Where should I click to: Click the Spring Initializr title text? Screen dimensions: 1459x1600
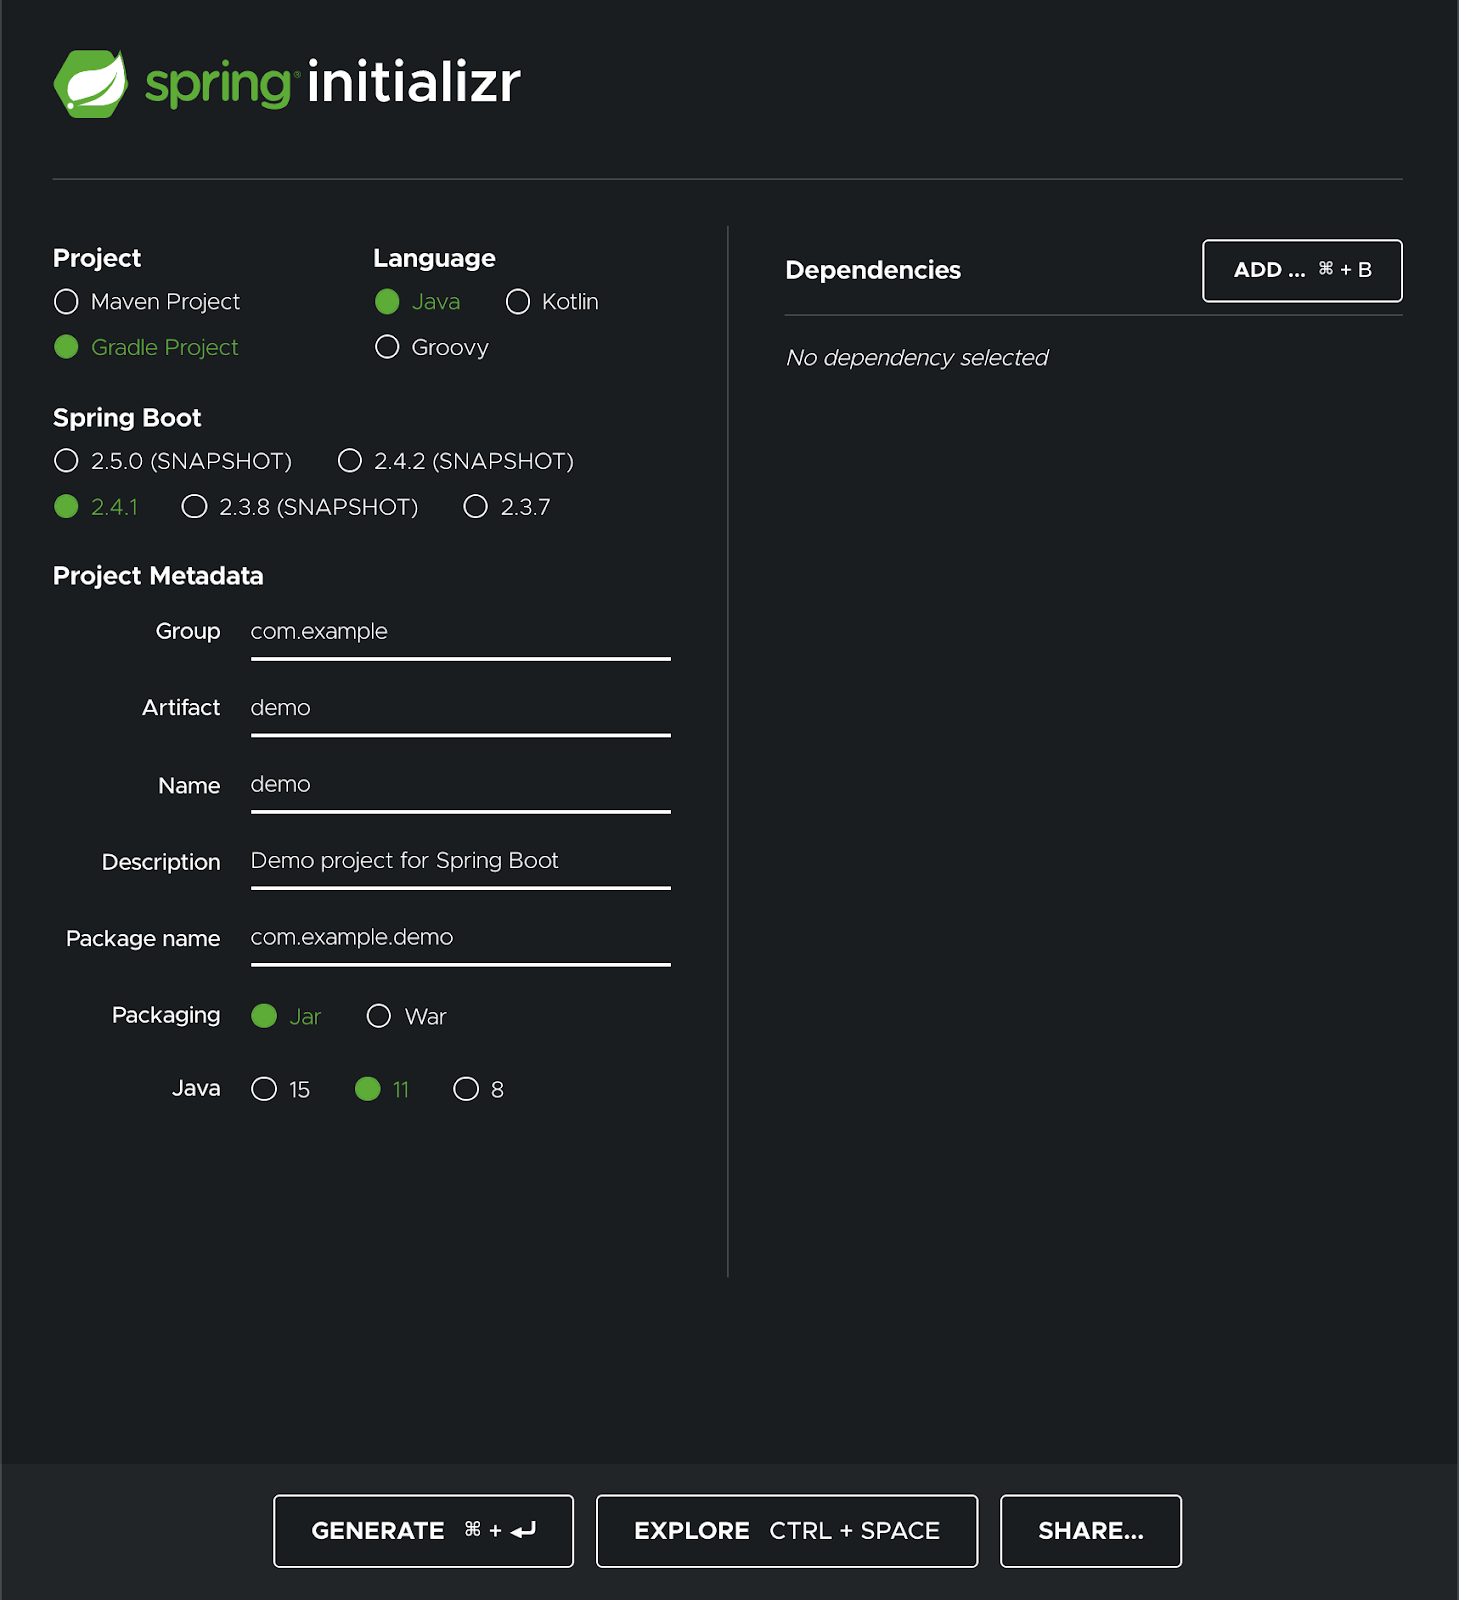coord(333,83)
